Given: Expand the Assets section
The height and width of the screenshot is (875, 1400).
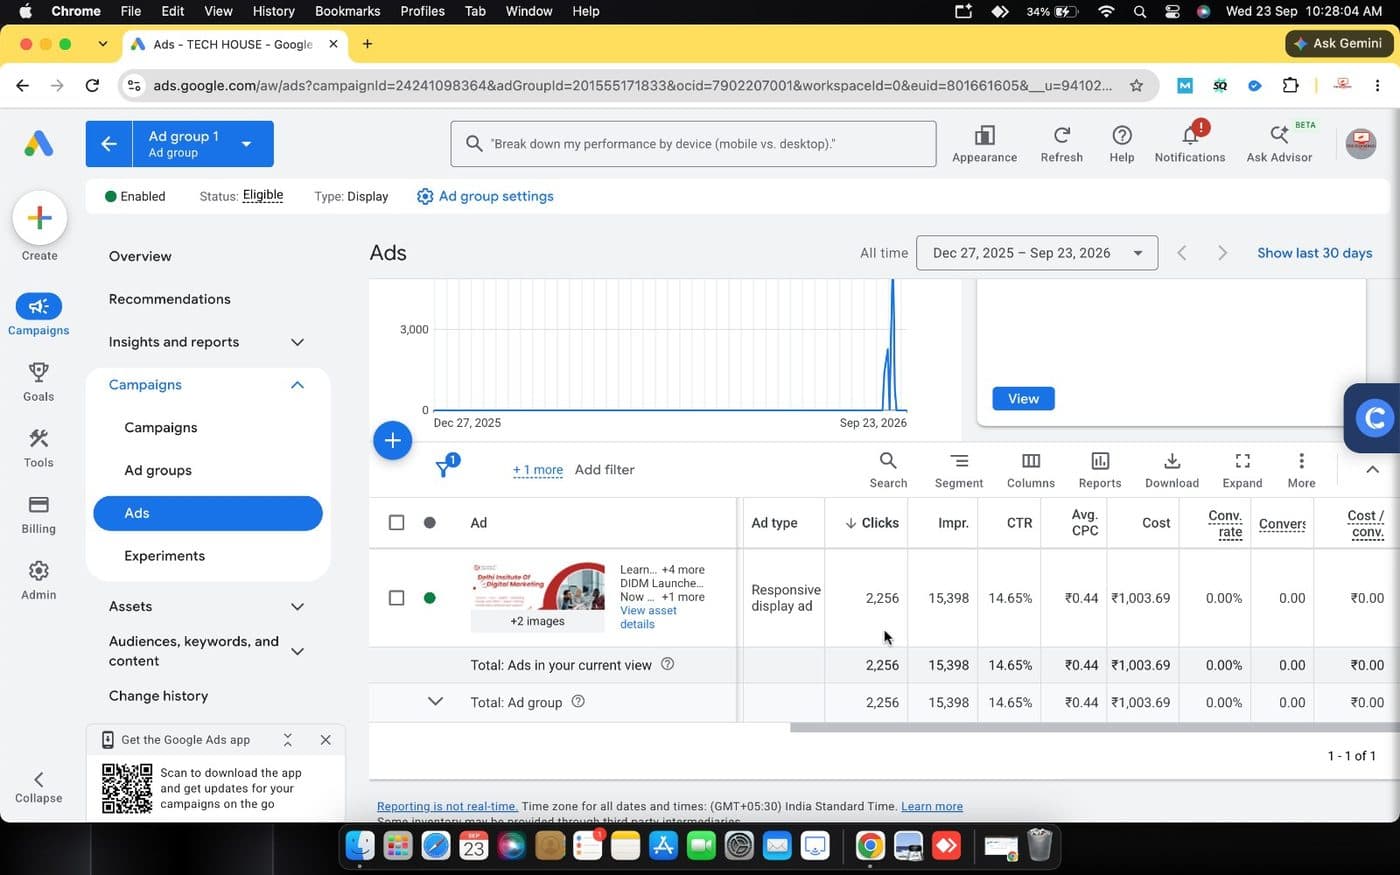Looking at the screenshot, I should pyautogui.click(x=297, y=607).
